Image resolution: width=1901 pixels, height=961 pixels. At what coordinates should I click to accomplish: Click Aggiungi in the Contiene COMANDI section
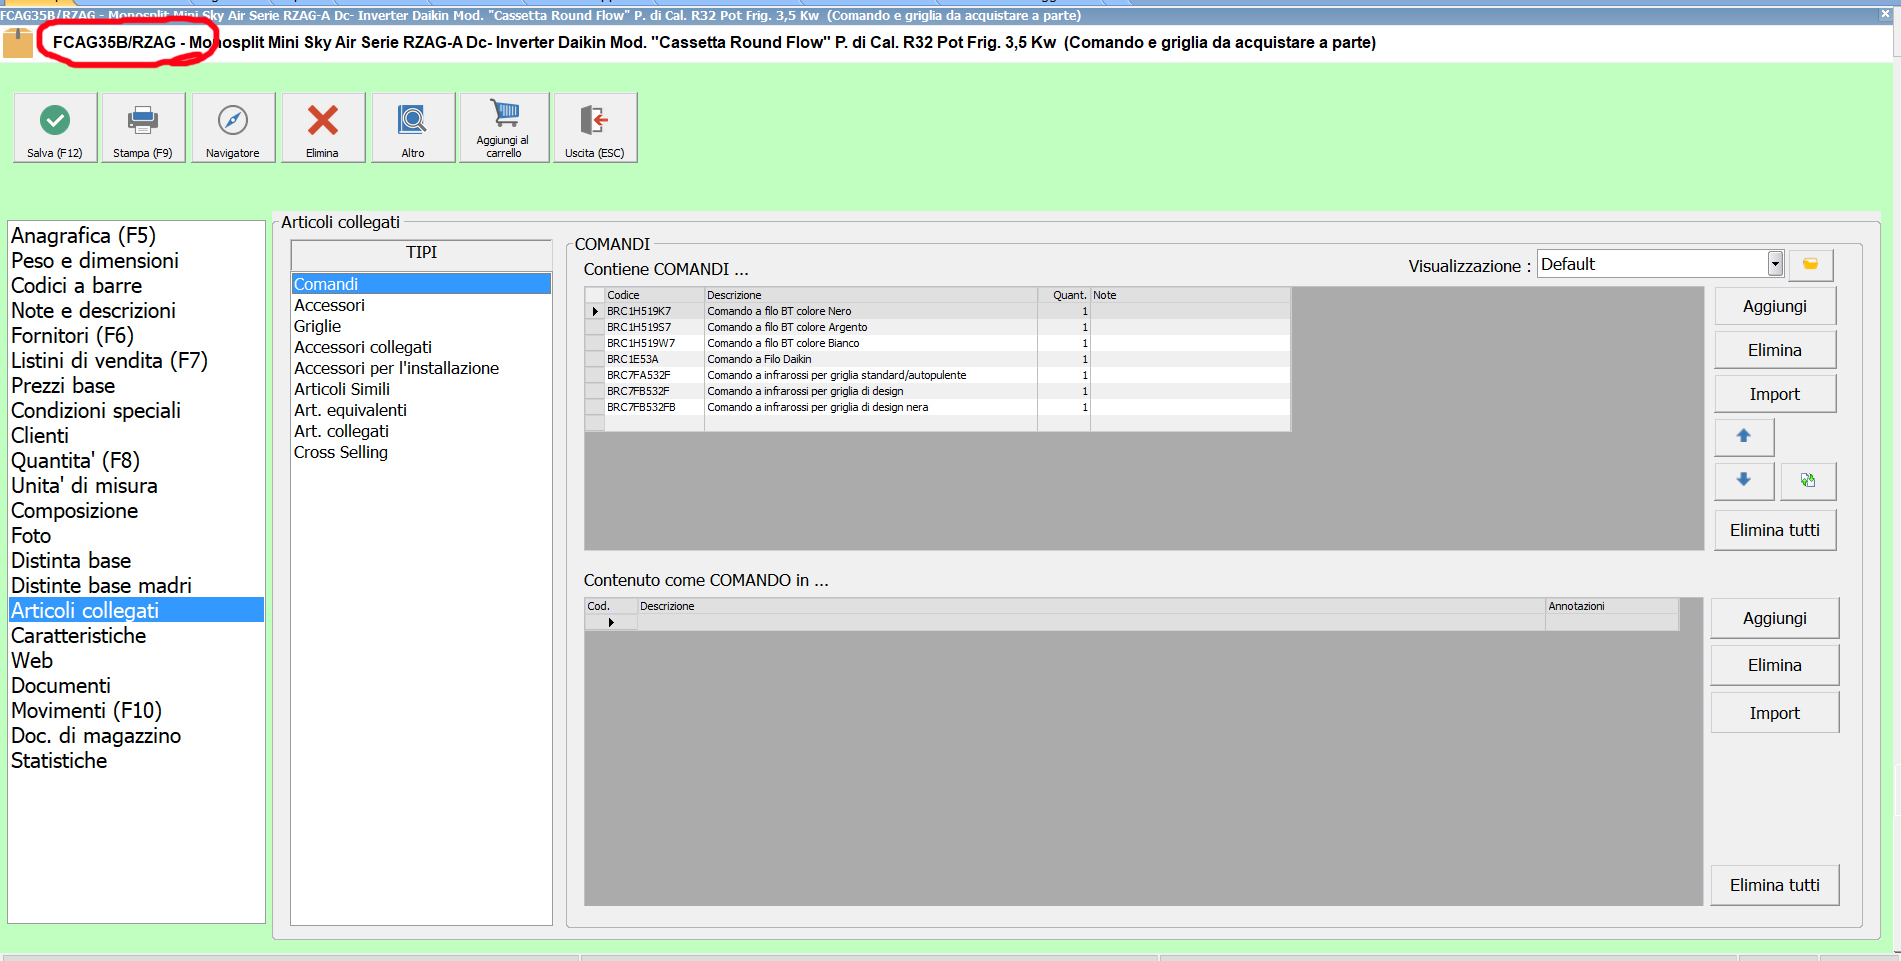click(x=1775, y=306)
